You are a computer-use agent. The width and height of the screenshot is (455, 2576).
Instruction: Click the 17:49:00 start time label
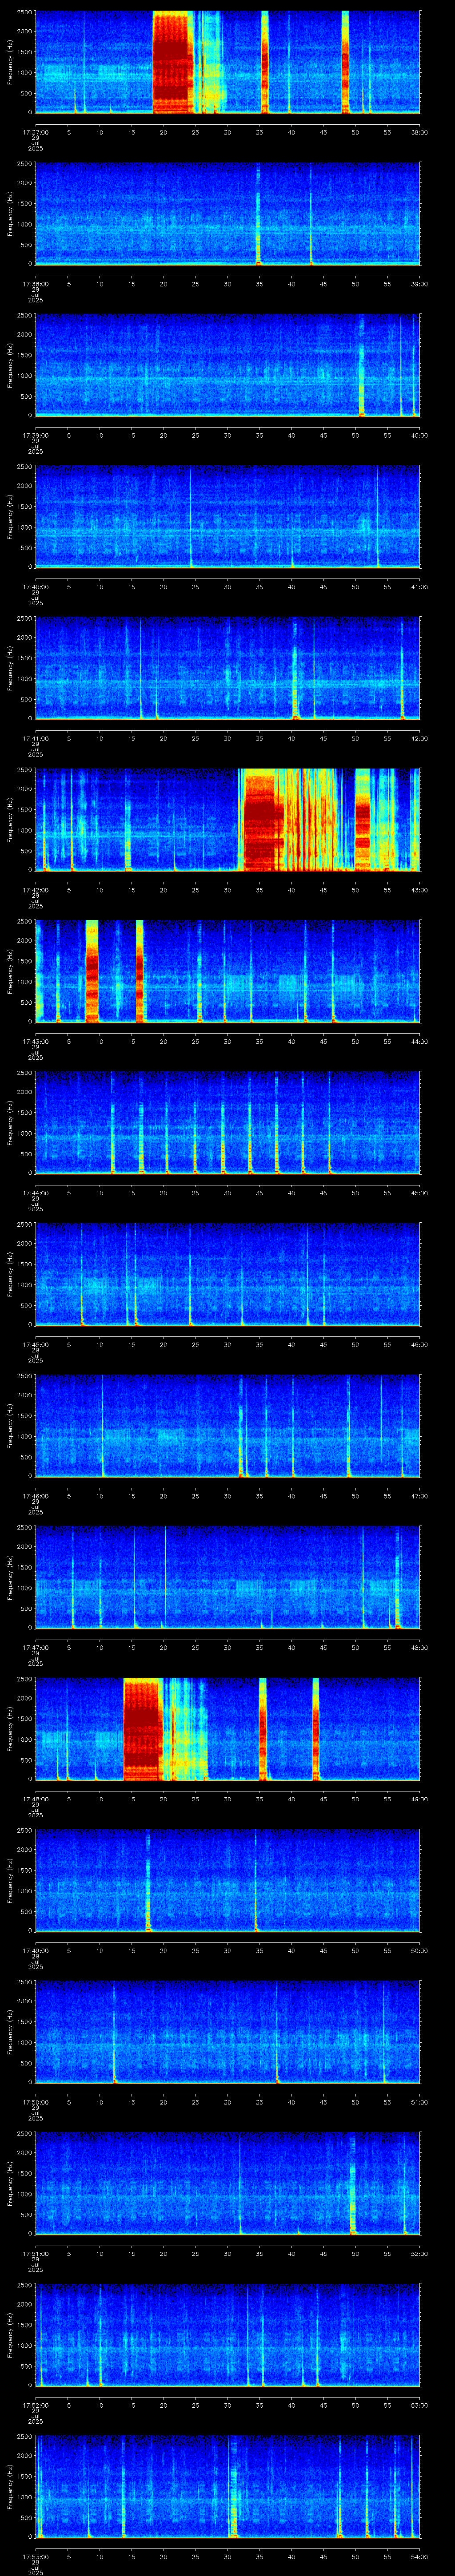[35, 1950]
